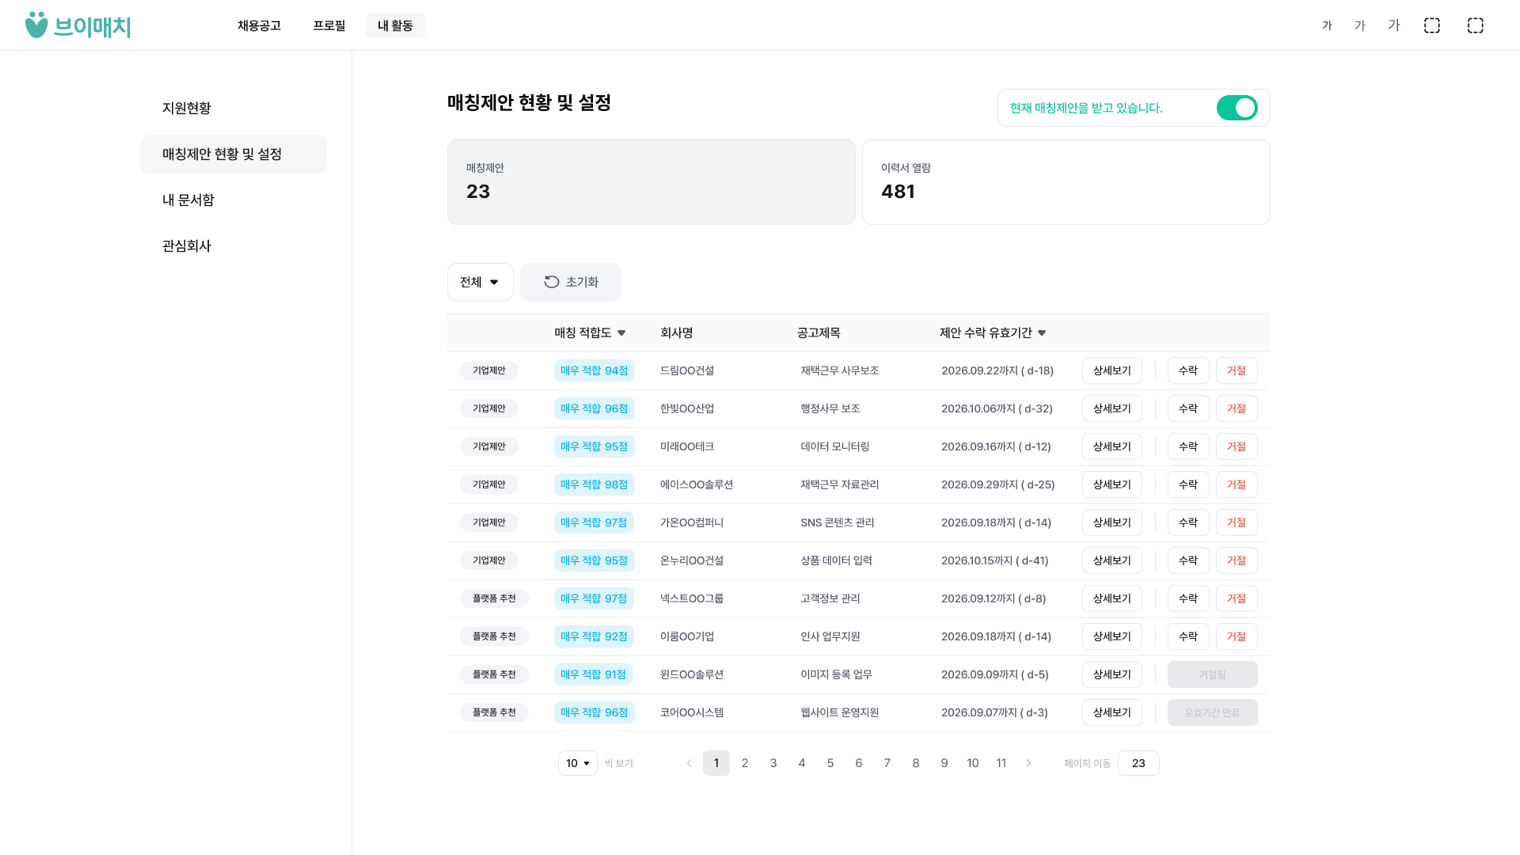The width and height of the screenshot is (1520, 855).
Task: Sort by 제안 수락 유효기간 column arrow
Action: 1042,333
